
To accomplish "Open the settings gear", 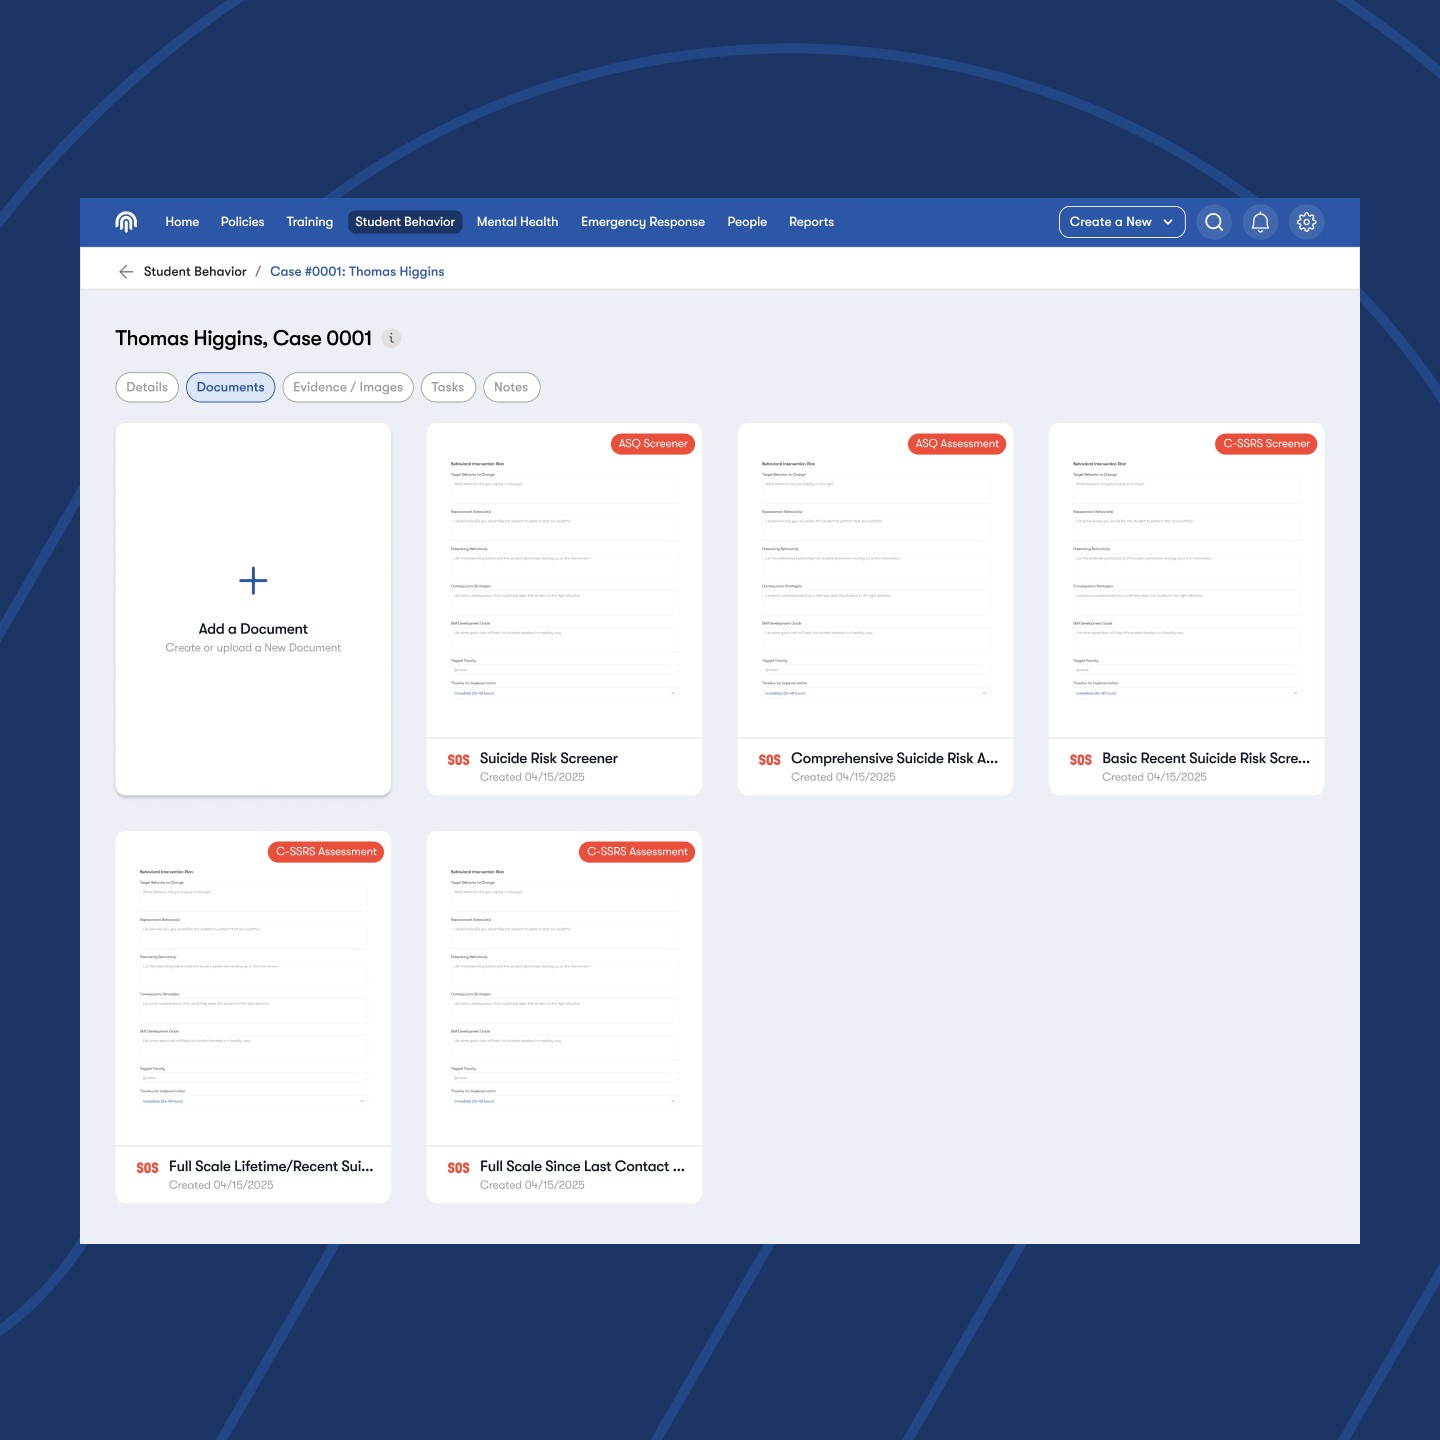I will 1307,221.
